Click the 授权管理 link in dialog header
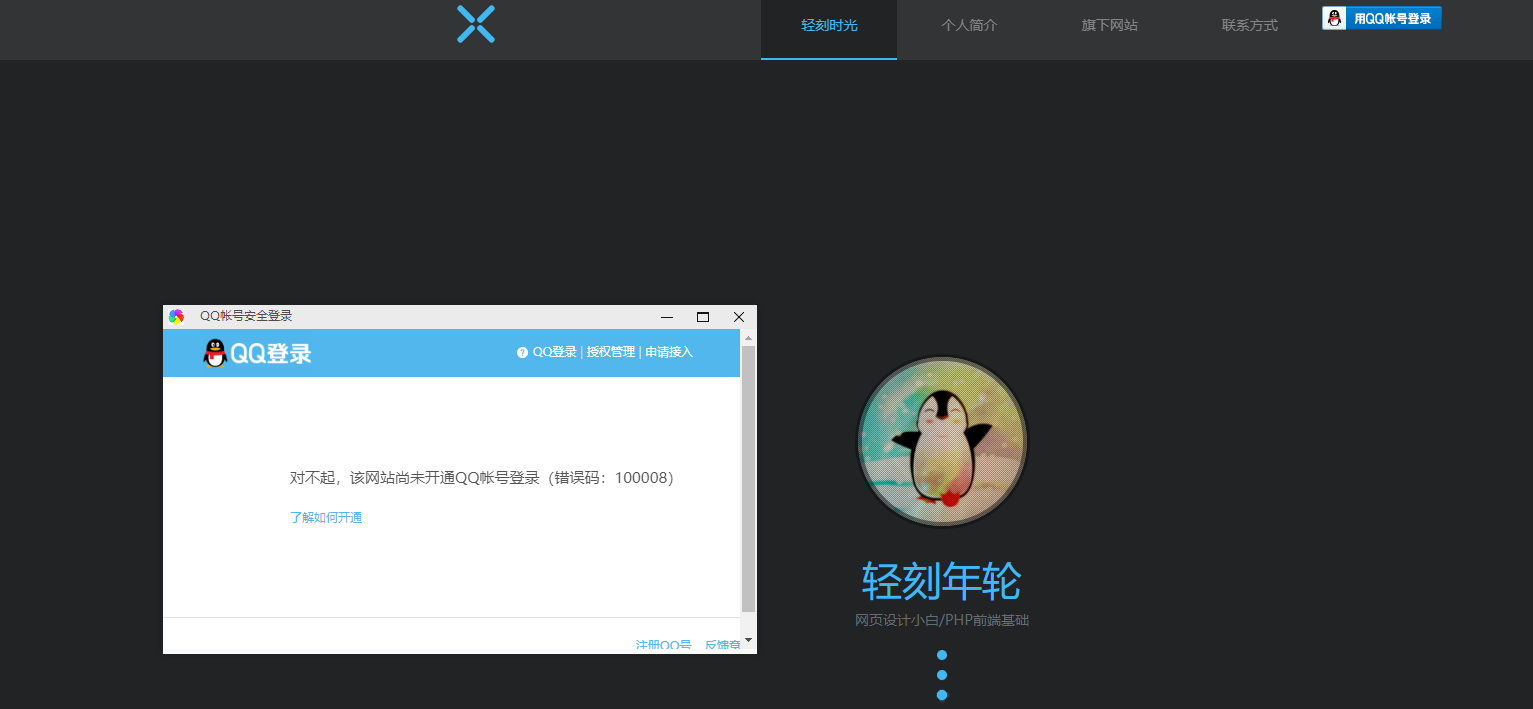The image size is (1533, 709). tap(610, 352)
